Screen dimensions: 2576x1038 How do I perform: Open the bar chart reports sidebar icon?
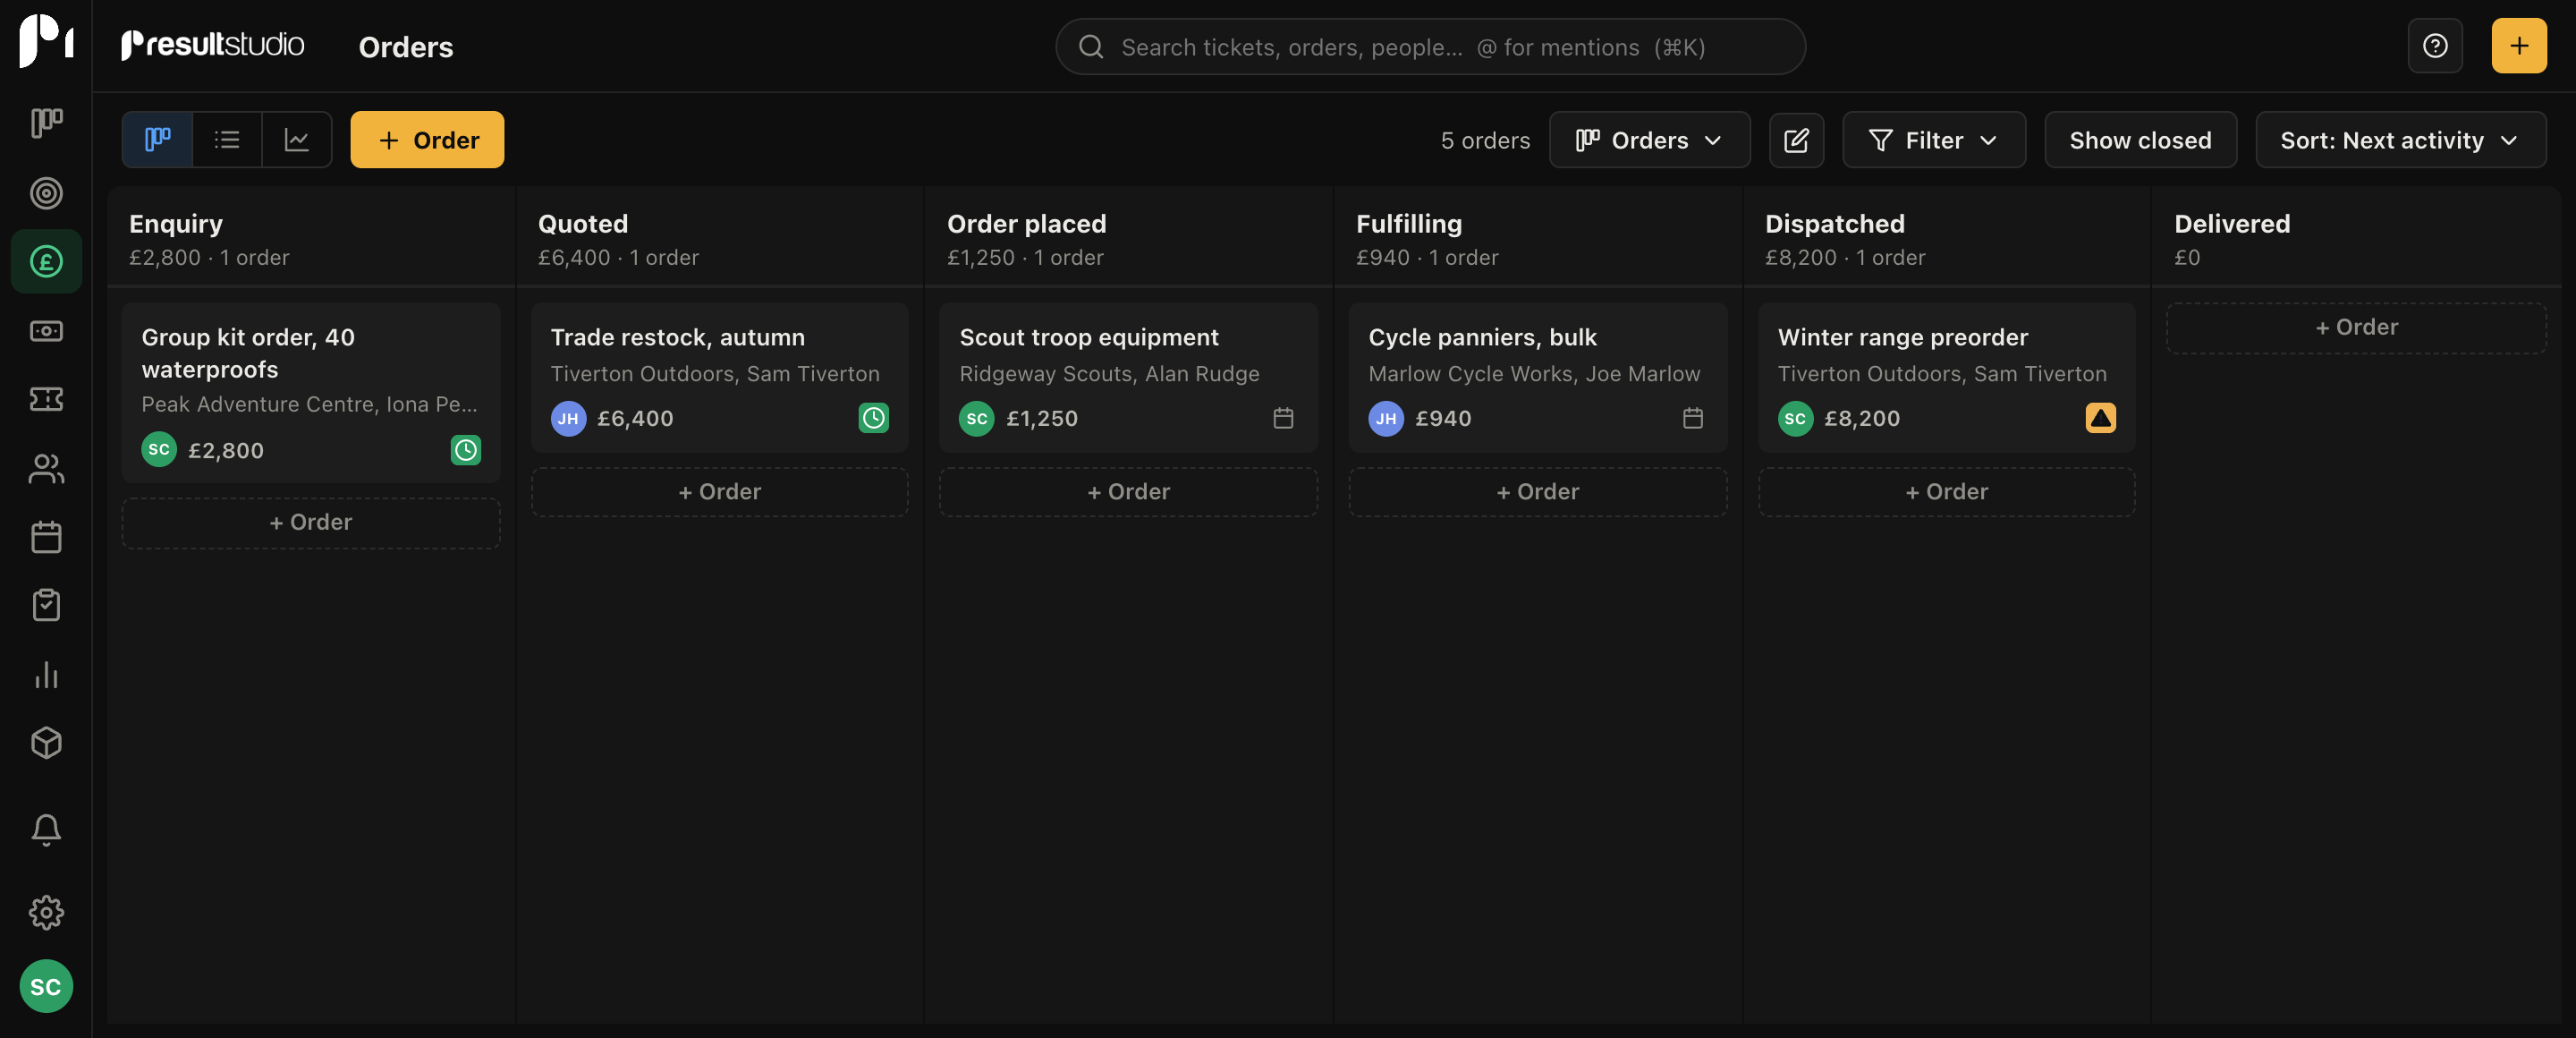point(46,674)
